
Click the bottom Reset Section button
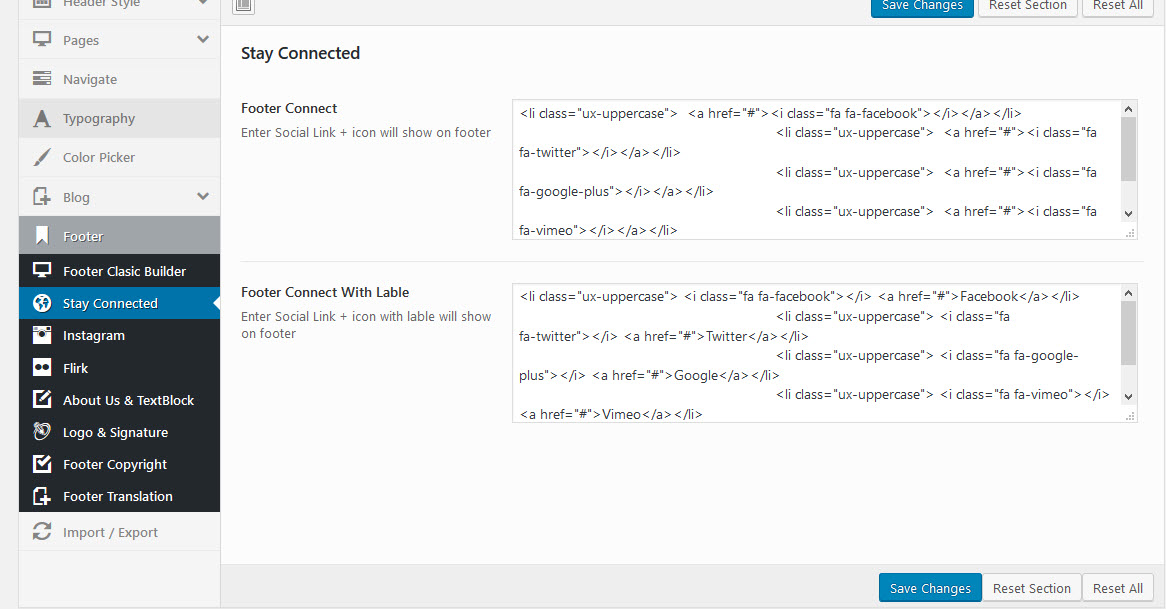1031,588
